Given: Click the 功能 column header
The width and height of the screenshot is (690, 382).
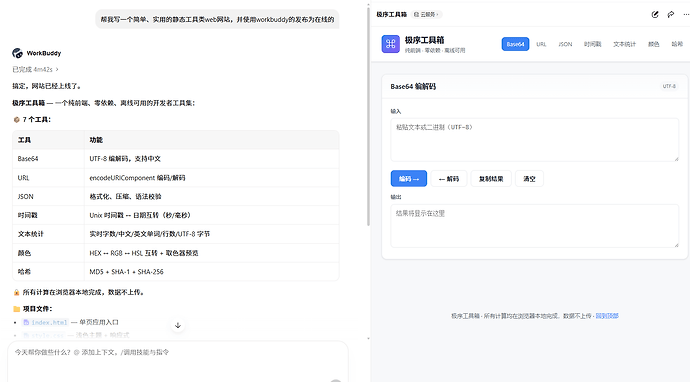Looking at the screenshot, I should pyautogui.click(x=212, y=140).
